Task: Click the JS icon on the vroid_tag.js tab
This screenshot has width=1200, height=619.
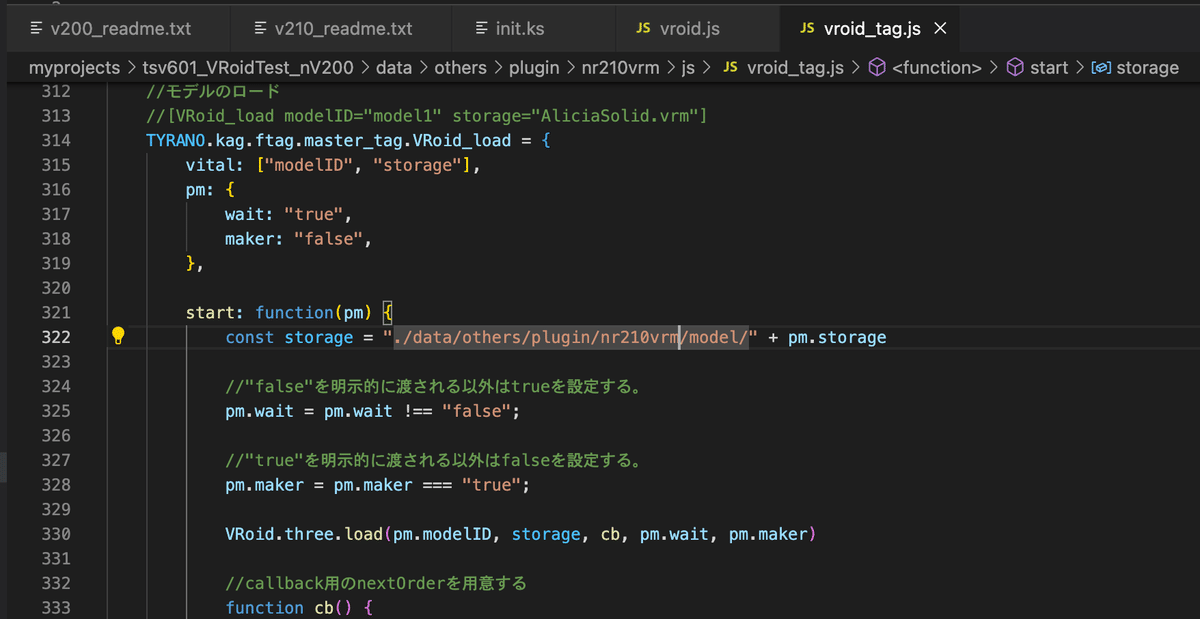Action: 806,29
